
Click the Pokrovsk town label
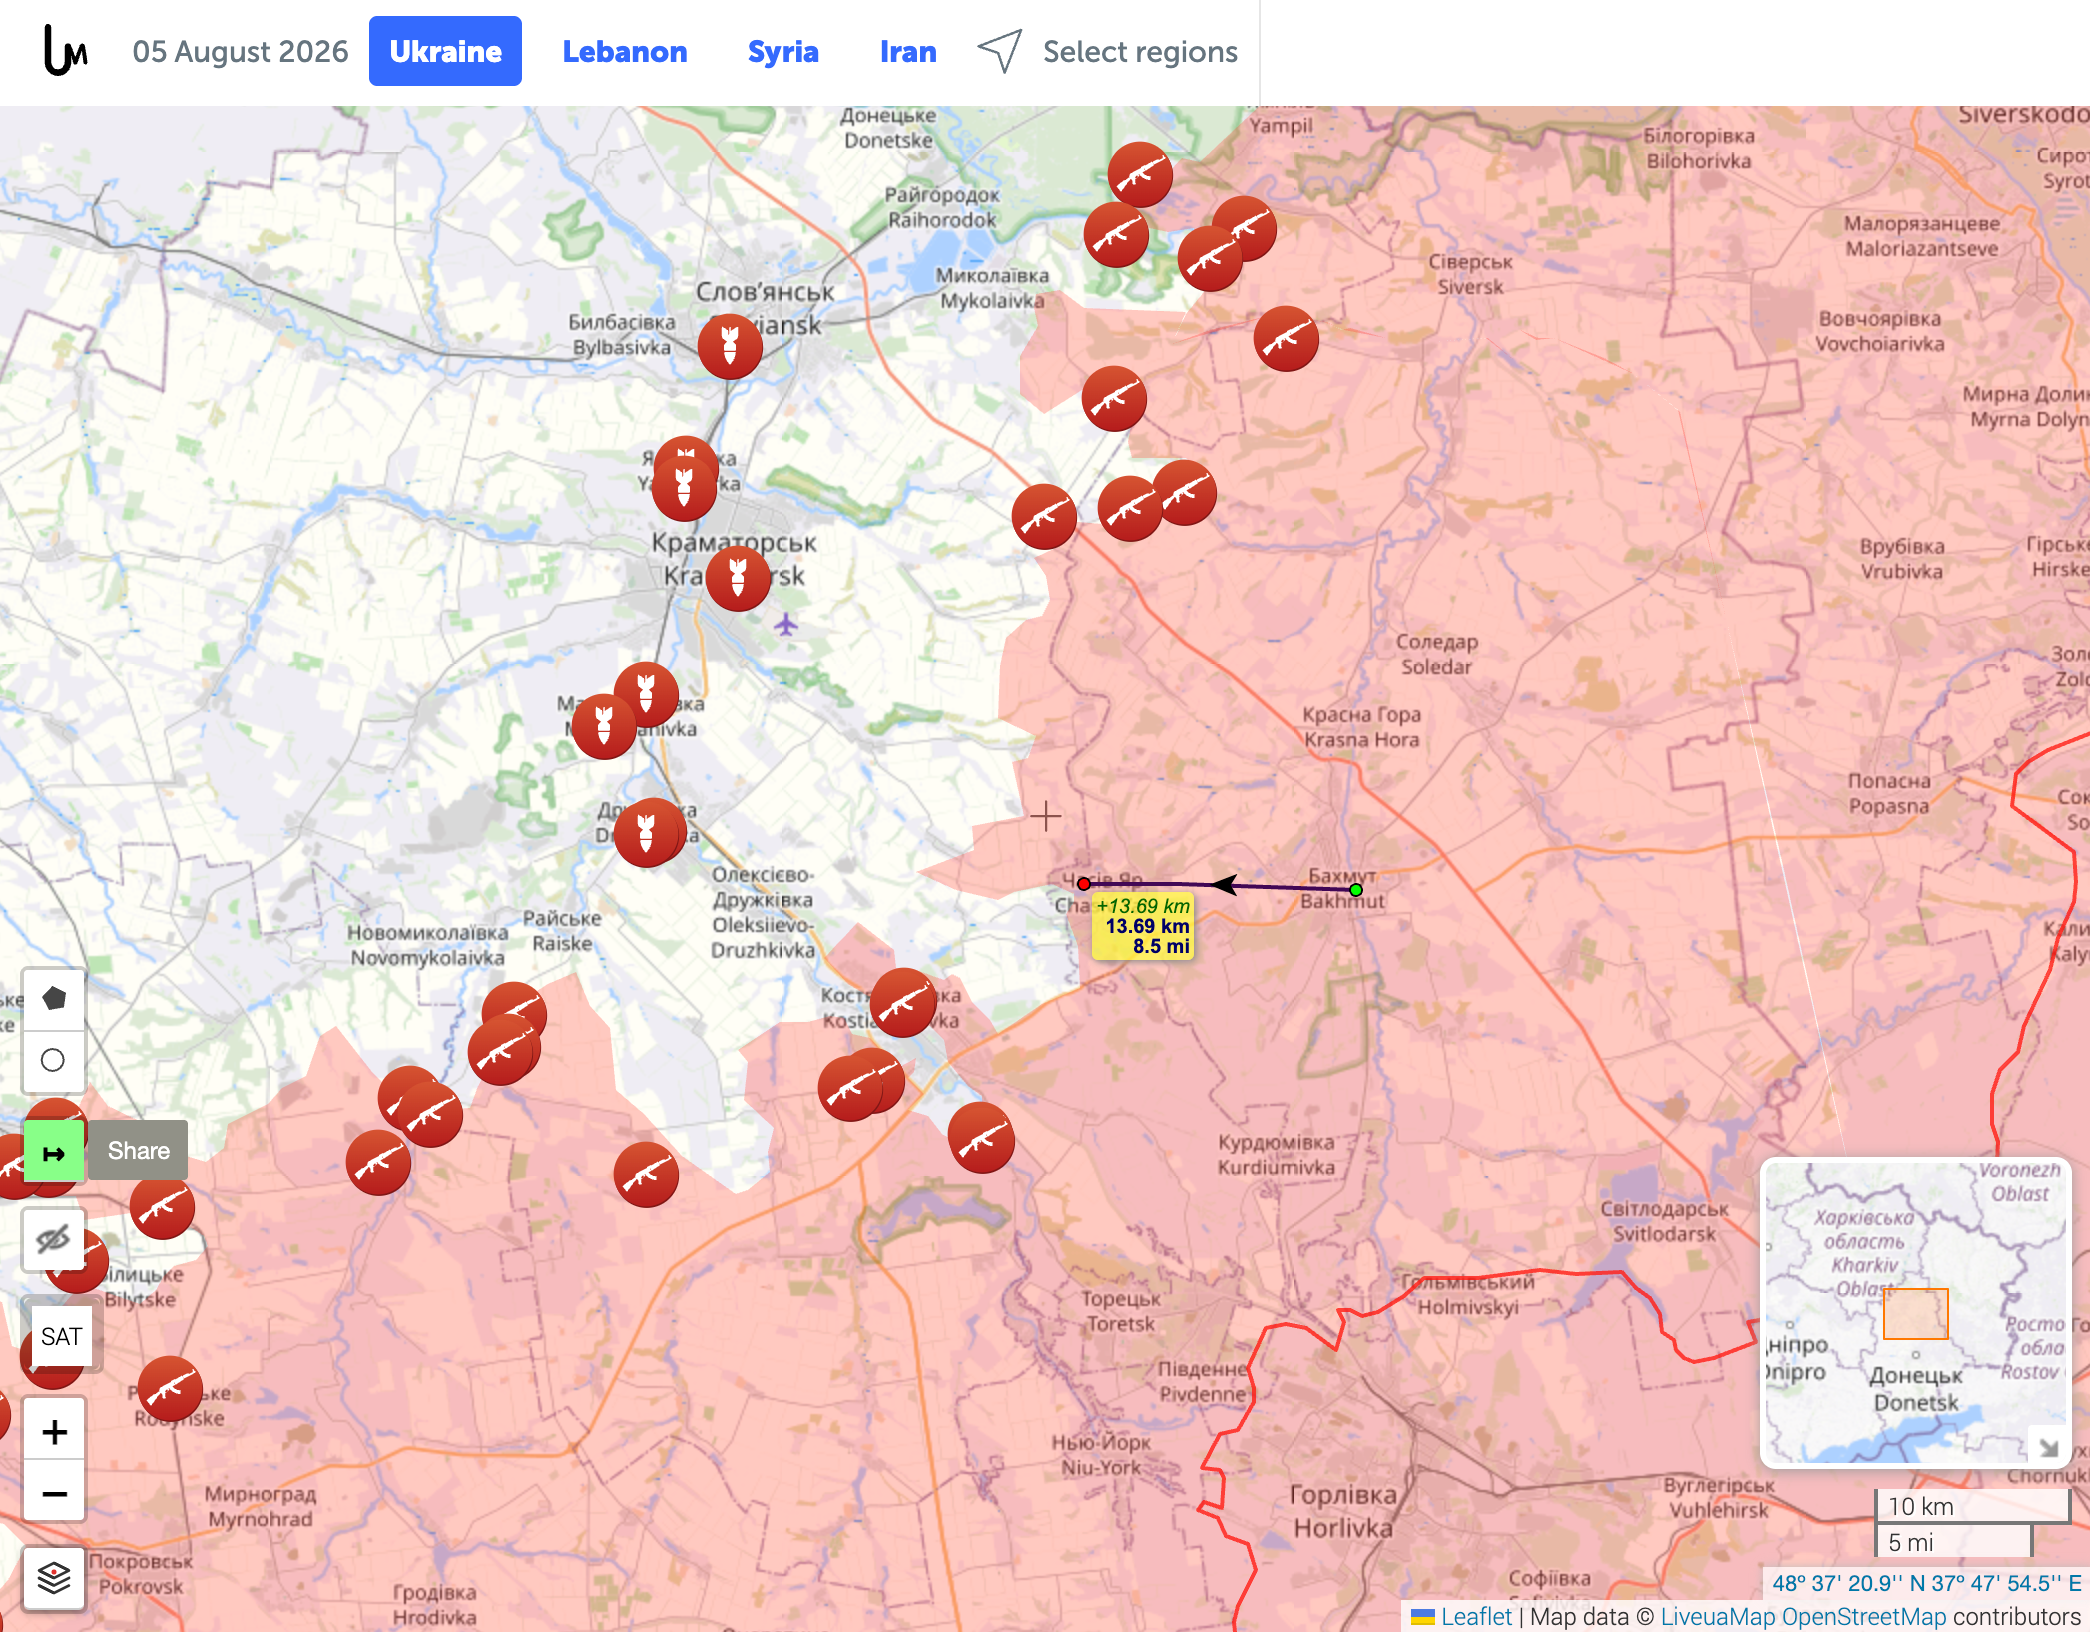coord(141,1573)
